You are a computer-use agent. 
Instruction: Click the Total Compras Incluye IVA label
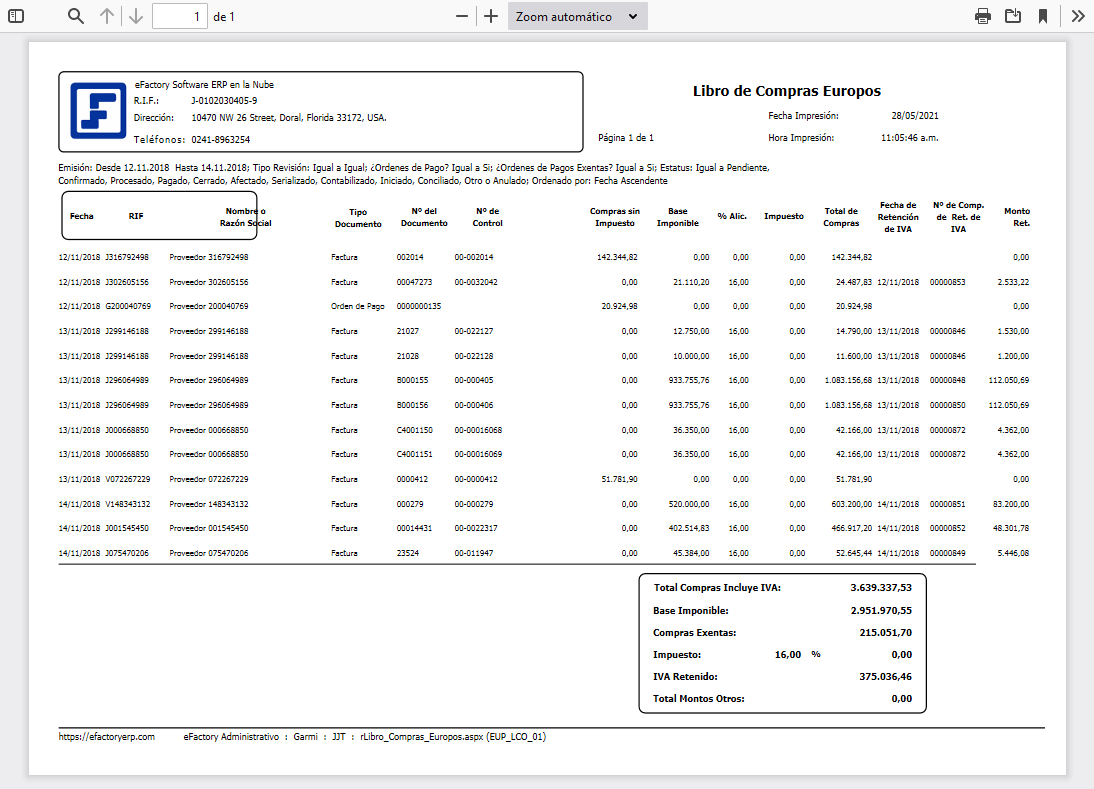coord(717,588)
